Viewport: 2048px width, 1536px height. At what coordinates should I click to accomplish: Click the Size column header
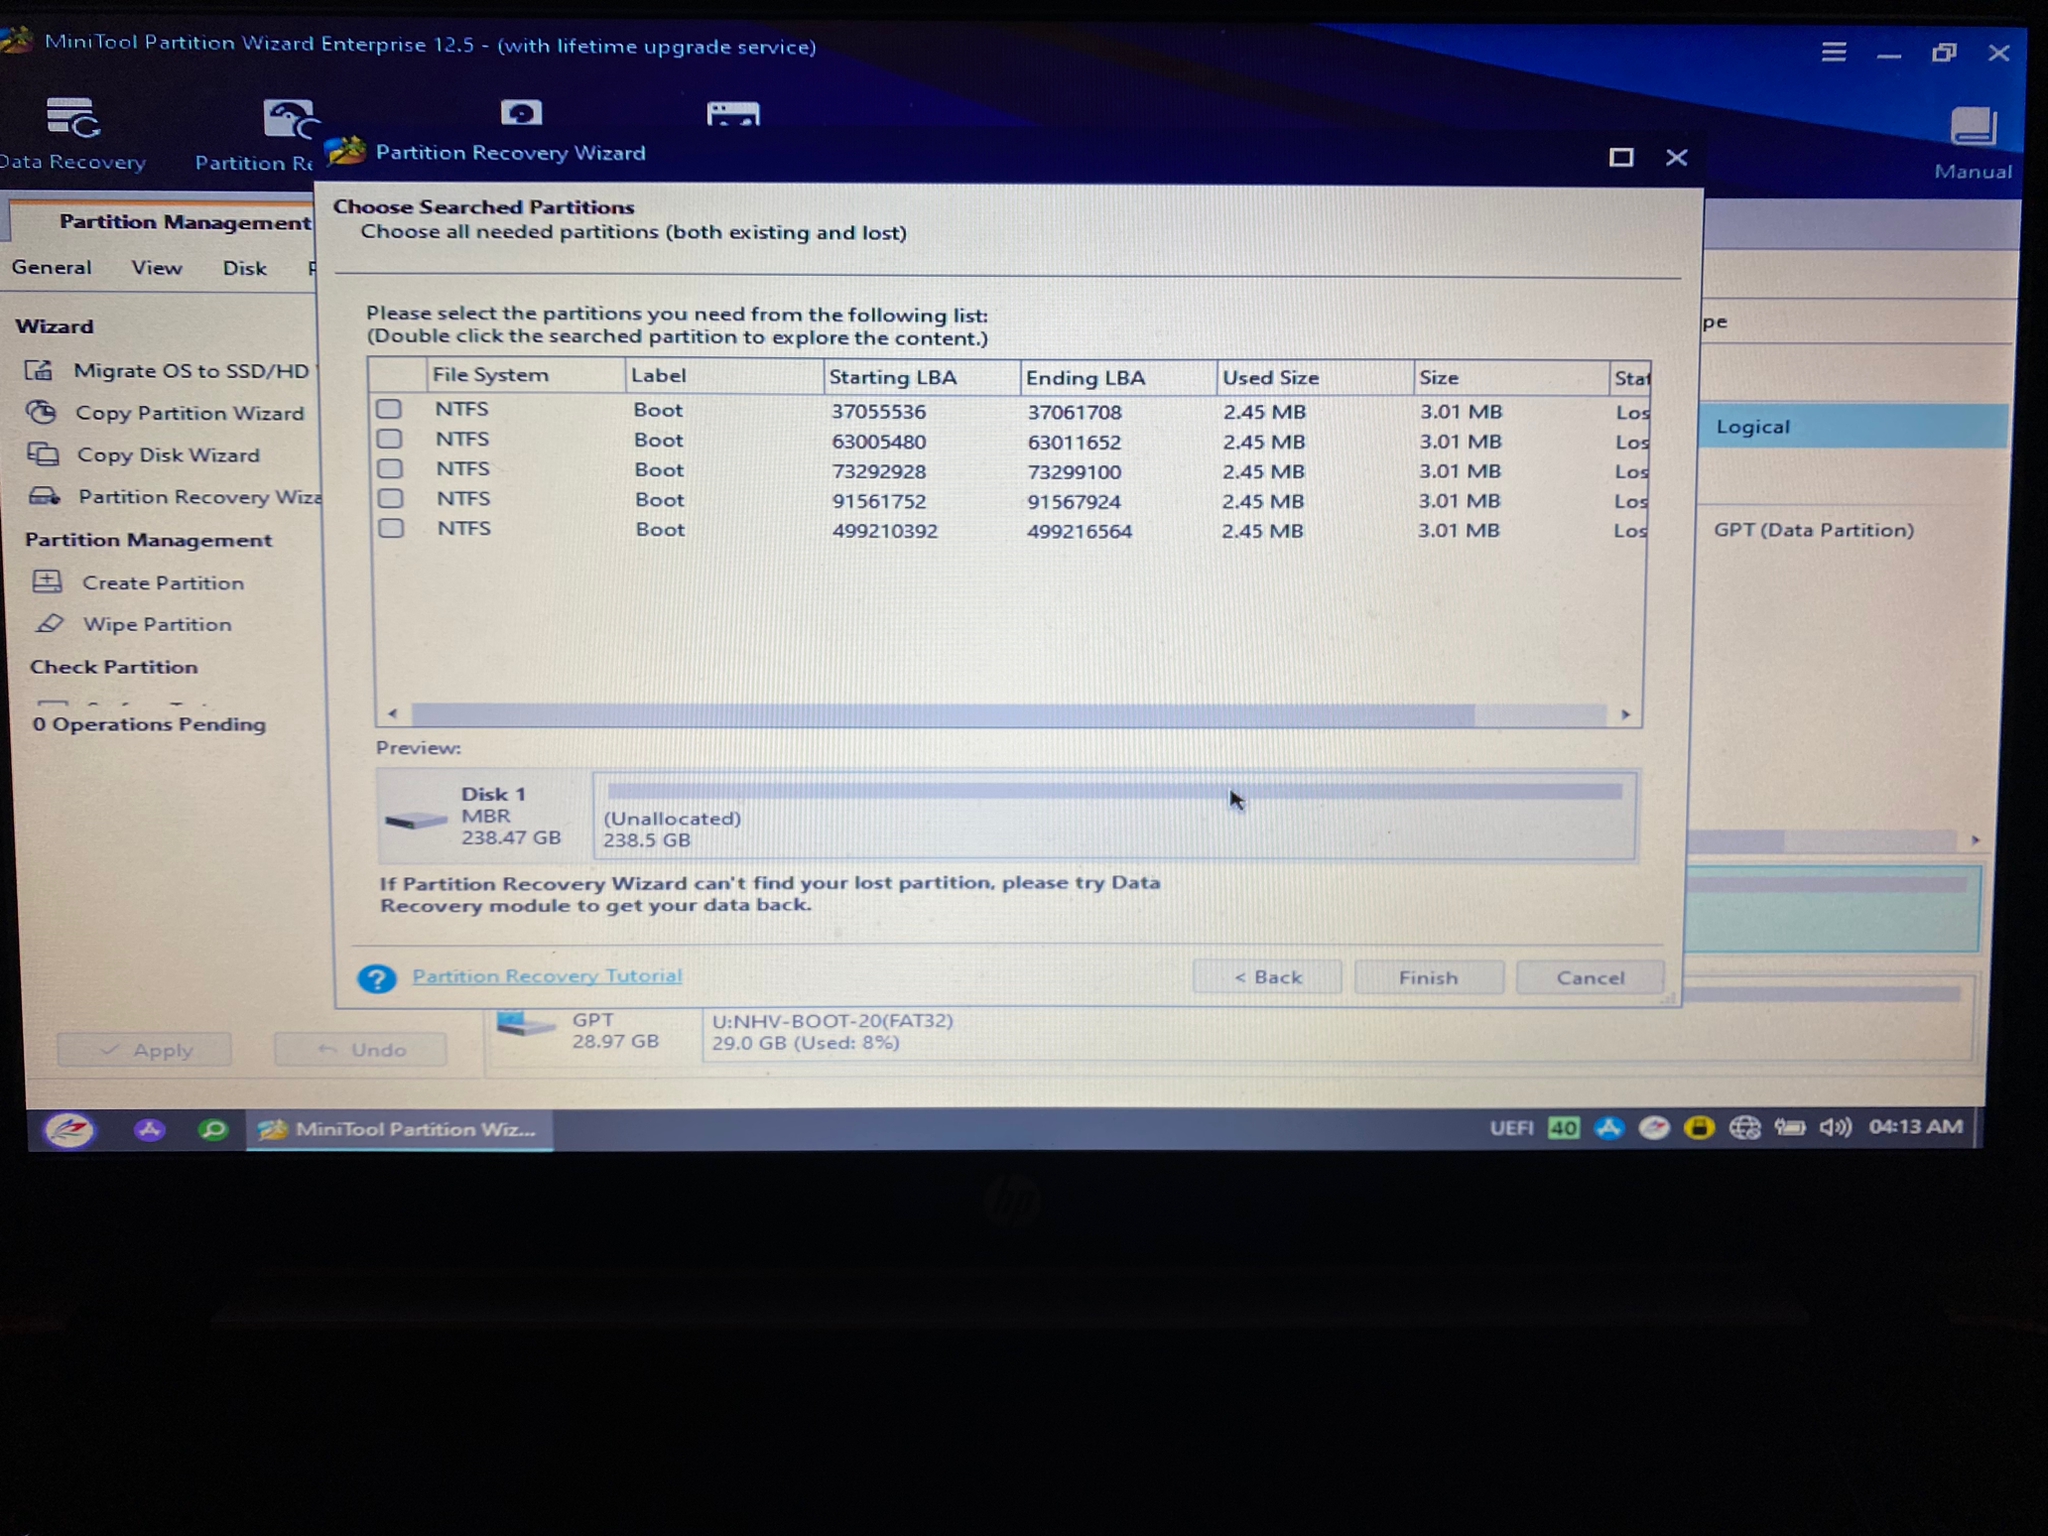pyautogui.click(x=1510, y=378)
